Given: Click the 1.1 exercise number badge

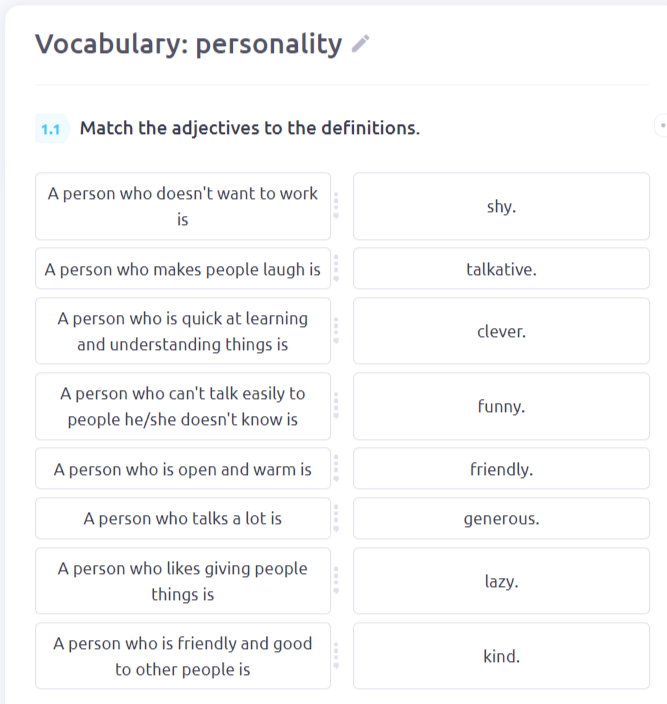Looking at the screenshot, I should (52, 129).
